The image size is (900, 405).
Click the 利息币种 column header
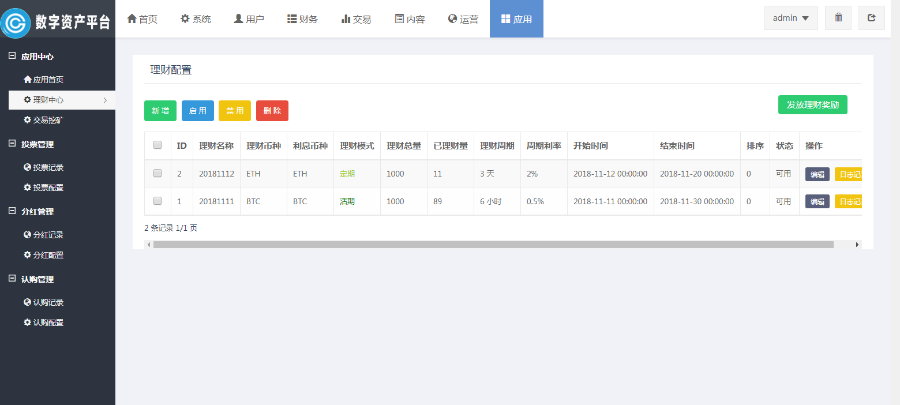[x=310, y=146]
